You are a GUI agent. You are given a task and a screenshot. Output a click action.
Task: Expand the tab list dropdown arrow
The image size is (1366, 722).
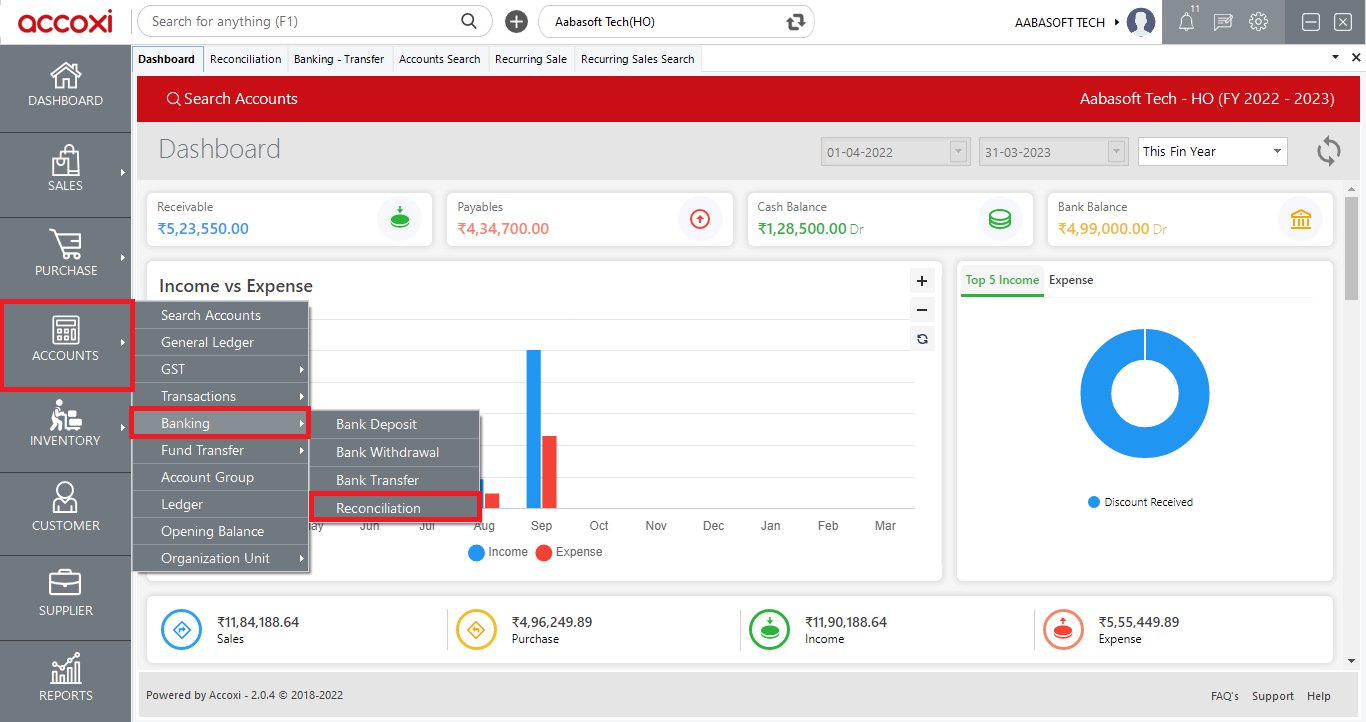click(x=1336, y=58)
